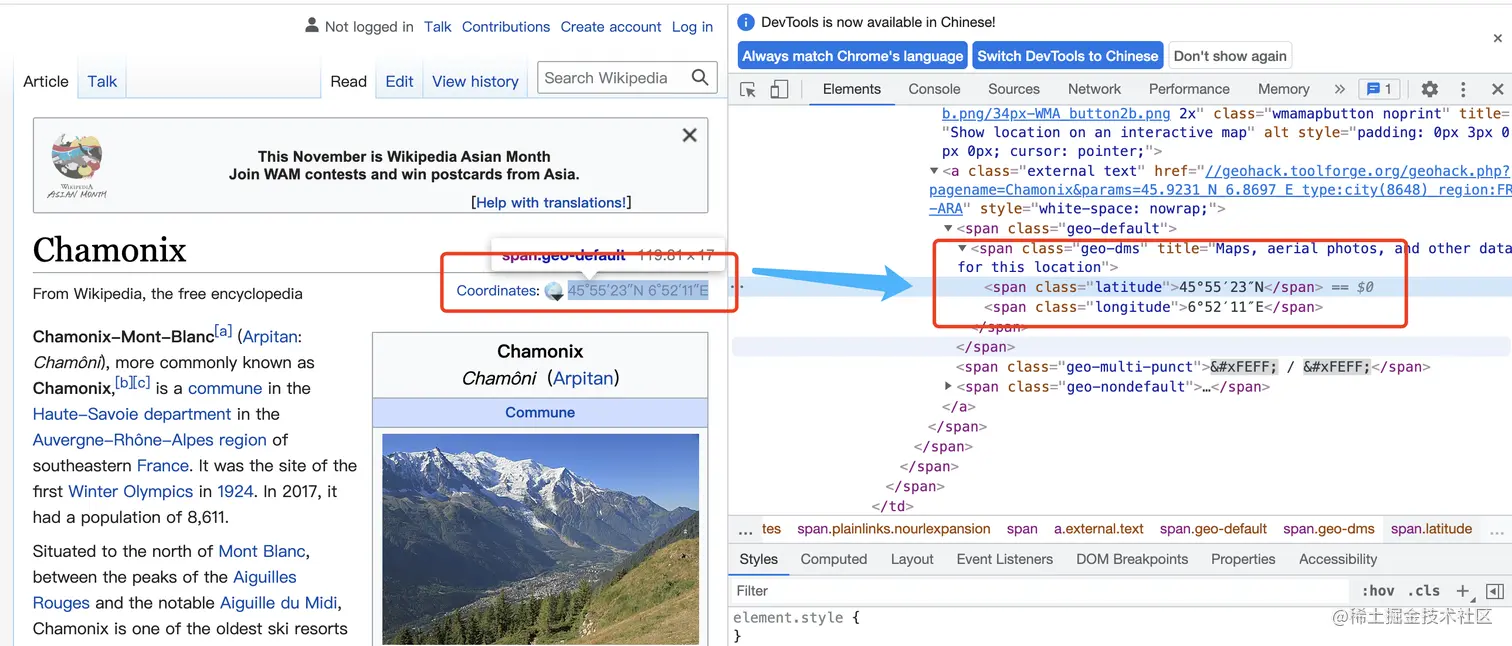Open the Talk link in the user bar
Image resolution: width=1512 pixels, height=646 pixels.
(x=438, y=27)
